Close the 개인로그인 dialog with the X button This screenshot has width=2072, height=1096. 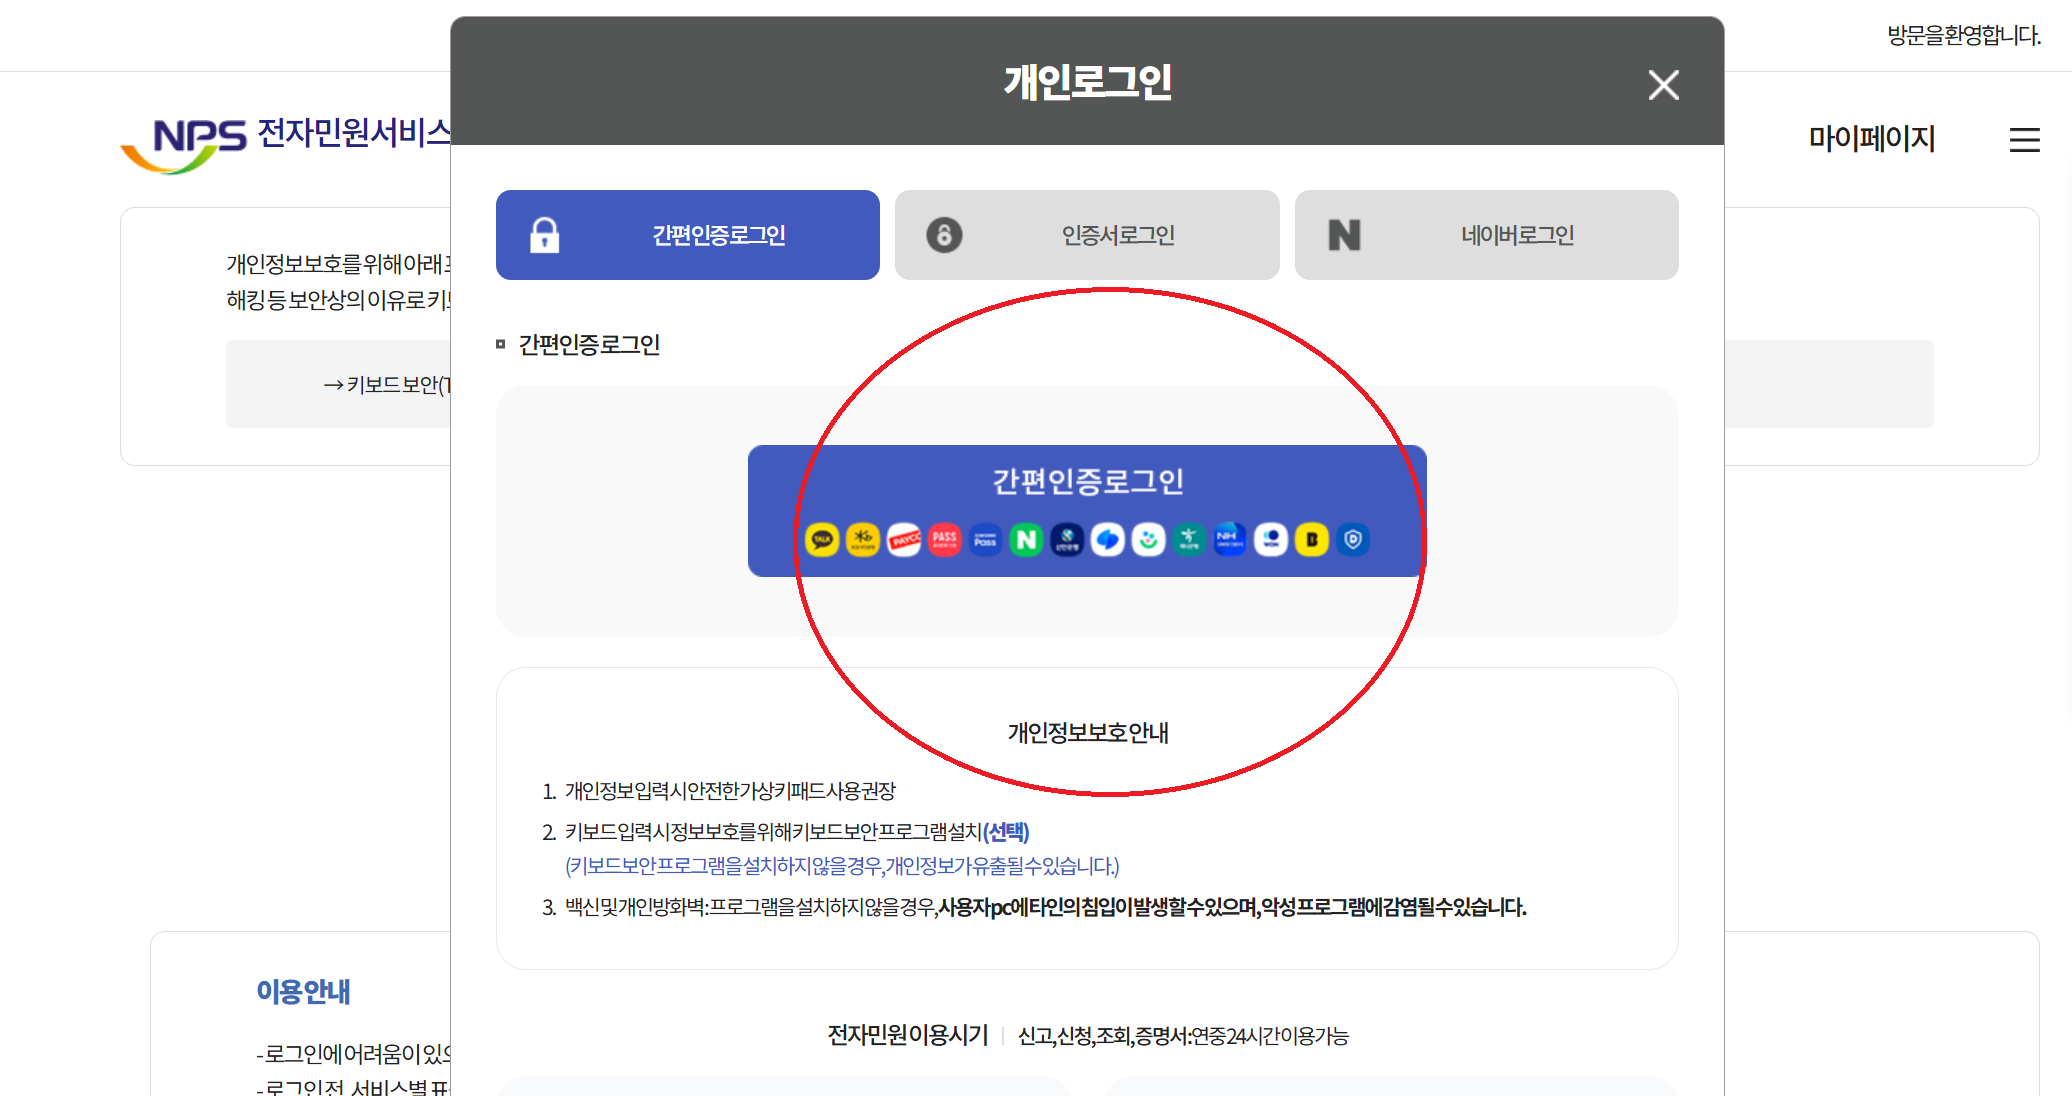pos(1663,85)
